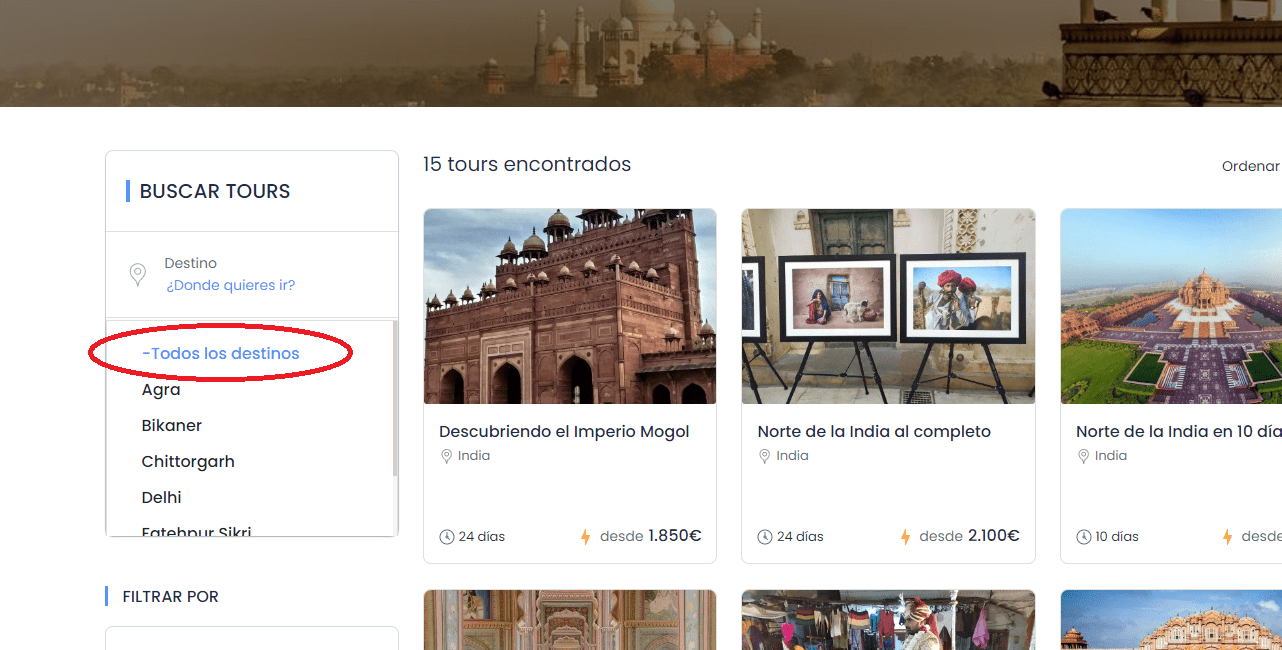Image resolution: width=1282 pixels, height=650 pixels.
Task: Click 'desde 1.850€' price text
Action: click(x=651, y=536)
